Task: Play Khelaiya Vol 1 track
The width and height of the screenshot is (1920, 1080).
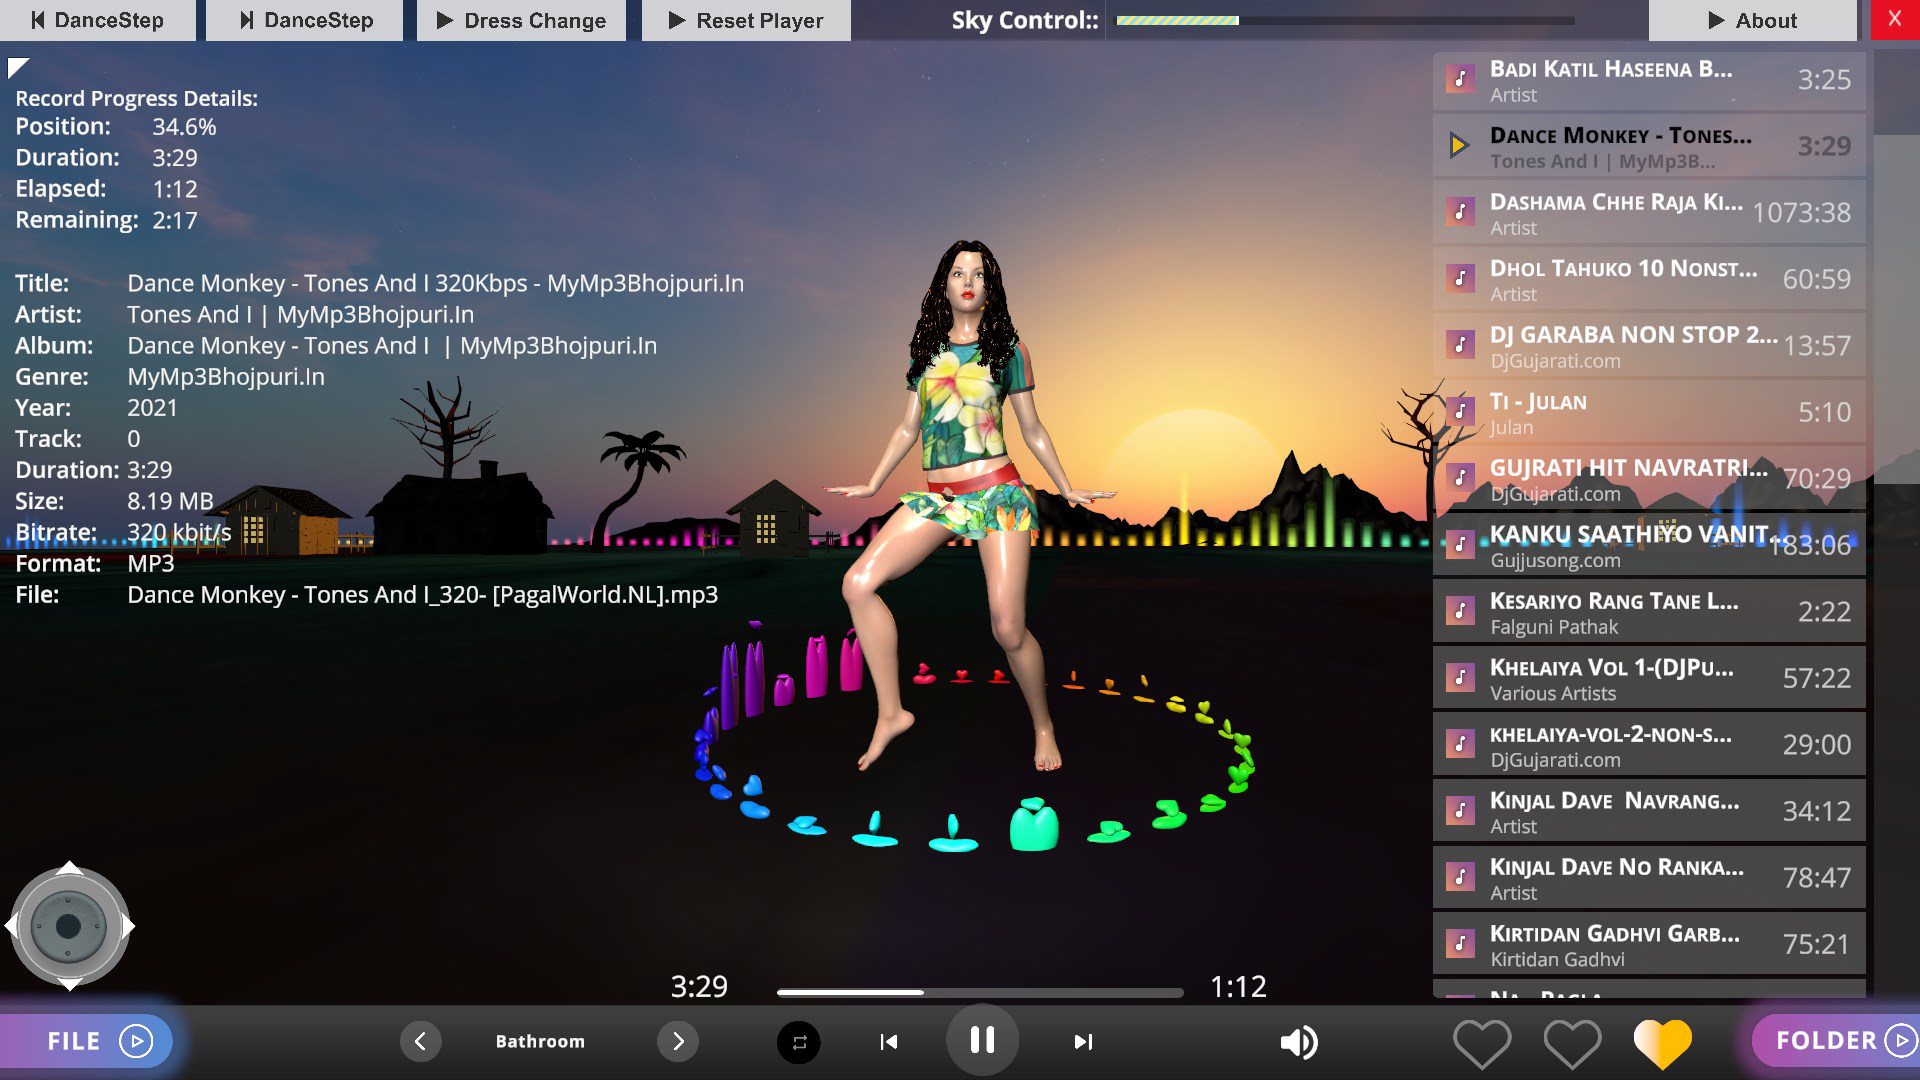Action: [x=1649, y=678]
